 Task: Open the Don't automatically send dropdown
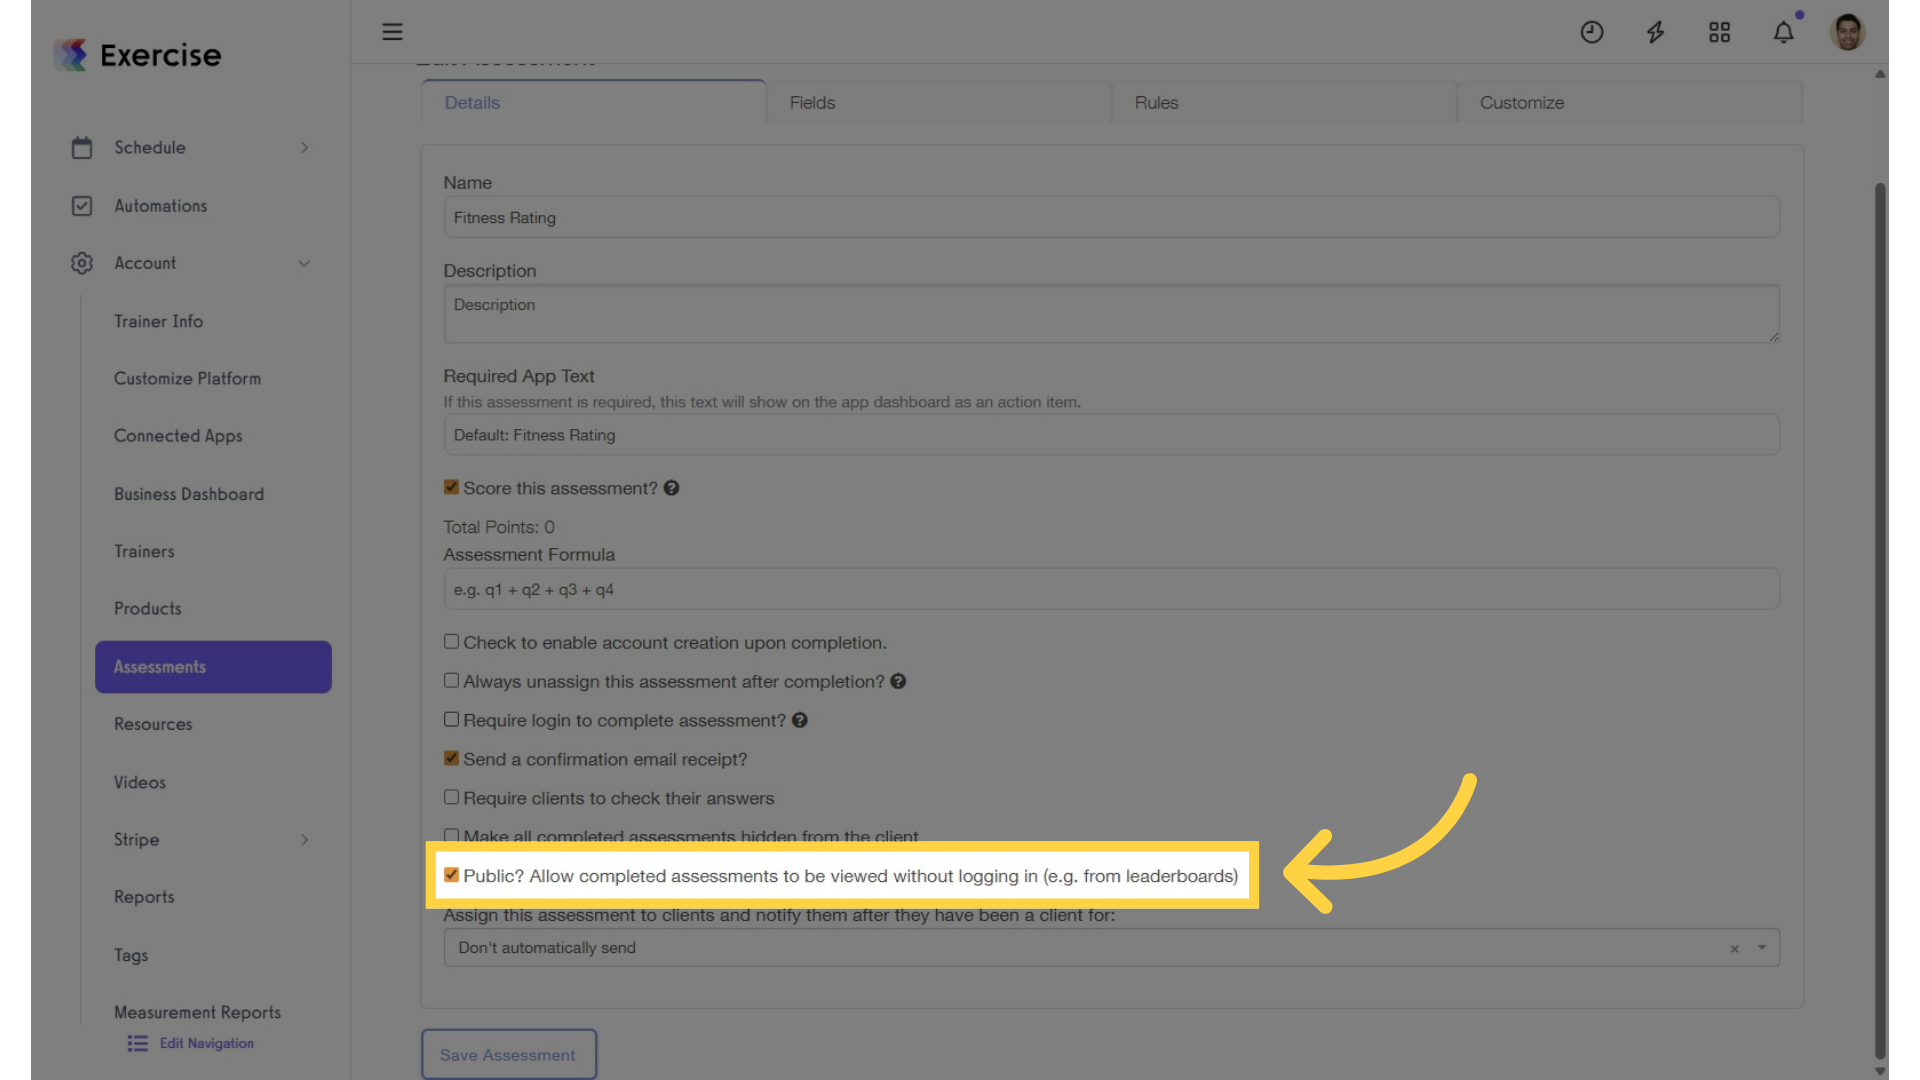1111,947
